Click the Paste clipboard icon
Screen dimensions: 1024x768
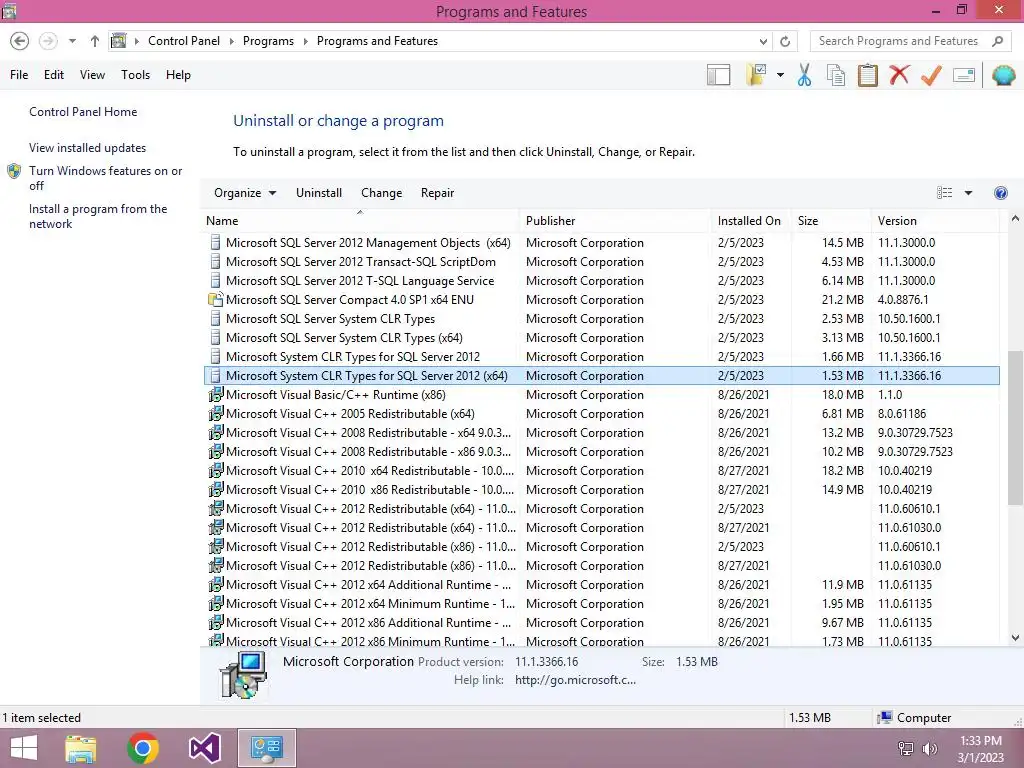[867, 75]
